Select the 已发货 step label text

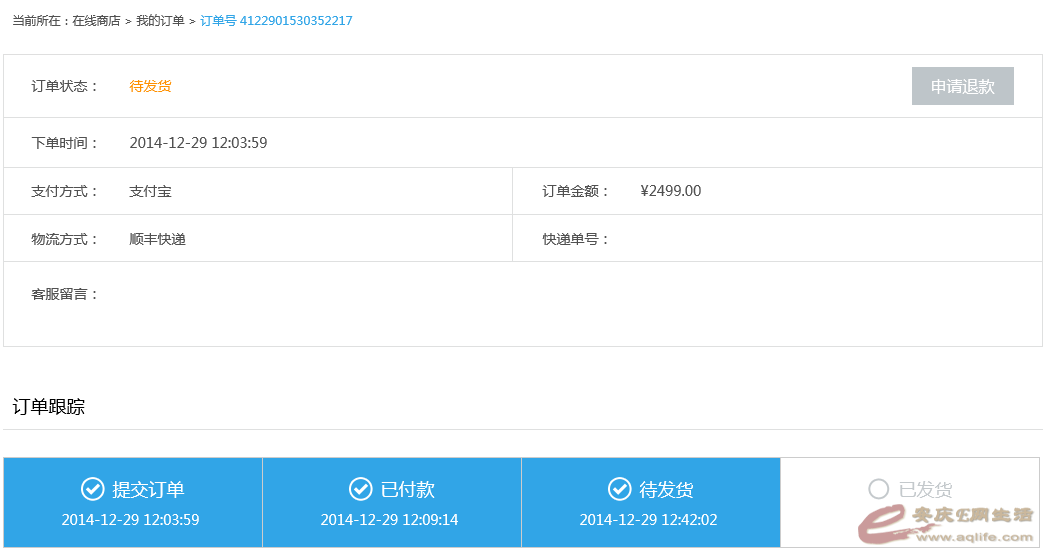coord(925,490)
